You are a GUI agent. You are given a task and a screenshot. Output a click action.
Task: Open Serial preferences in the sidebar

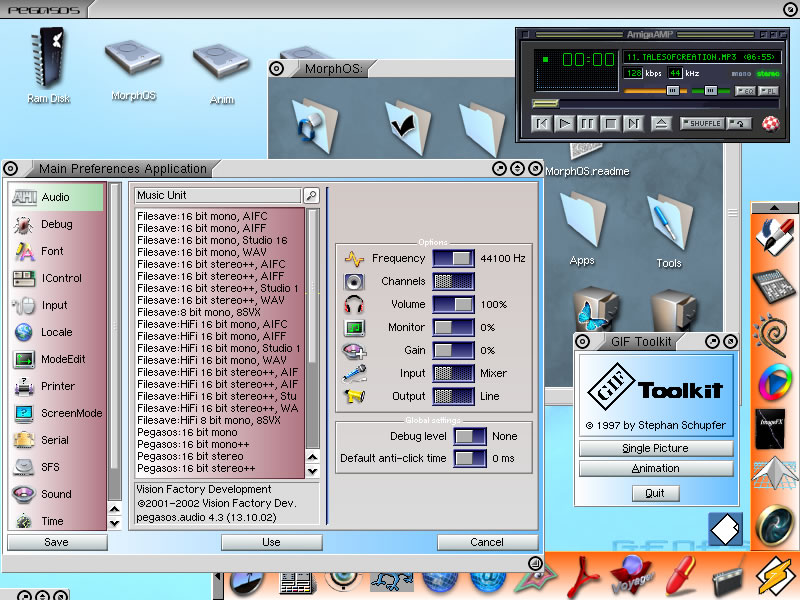57,440
